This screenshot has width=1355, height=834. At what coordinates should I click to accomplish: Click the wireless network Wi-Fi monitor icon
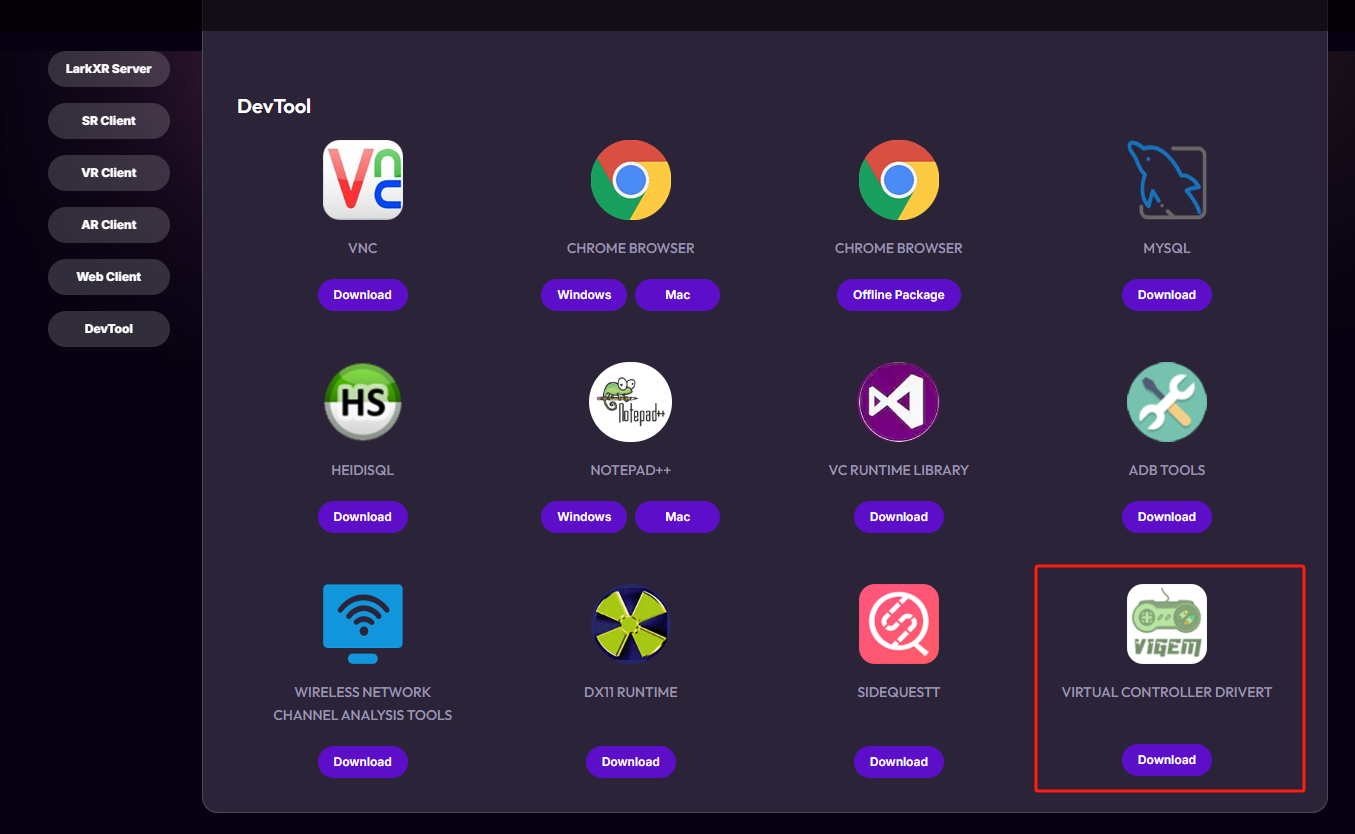(x=363, y=624)
